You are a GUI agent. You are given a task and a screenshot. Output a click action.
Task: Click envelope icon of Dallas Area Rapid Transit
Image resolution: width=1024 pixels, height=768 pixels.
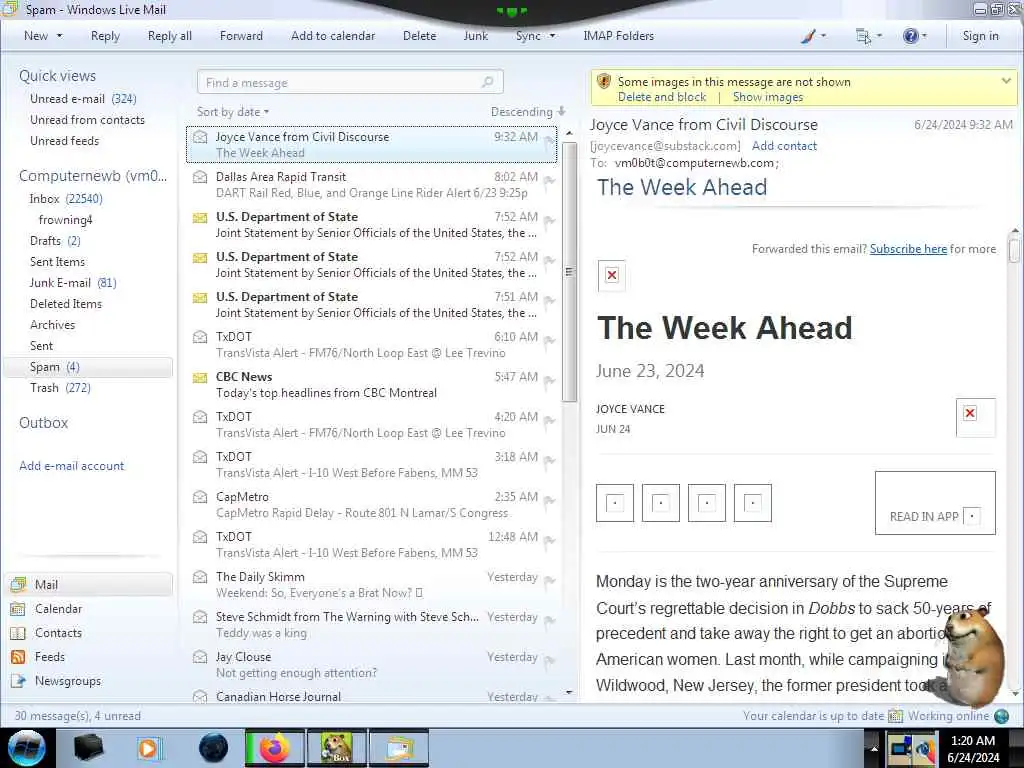point(200,177)
